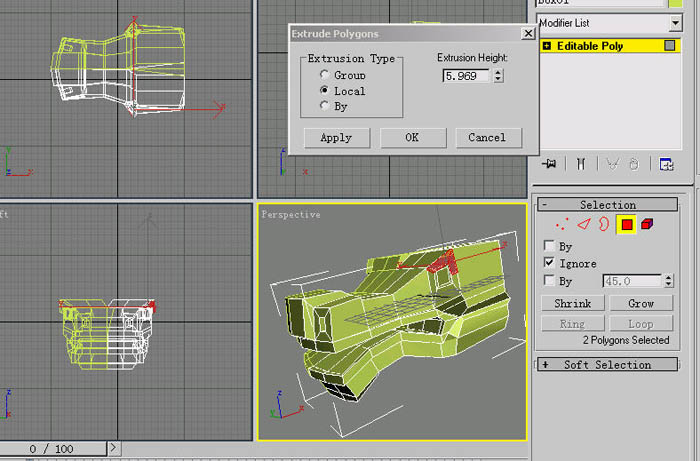Select Vertex sub-object level icon
Image resolution: width=700 pixels, height=461 pixels.
point(562,224)
